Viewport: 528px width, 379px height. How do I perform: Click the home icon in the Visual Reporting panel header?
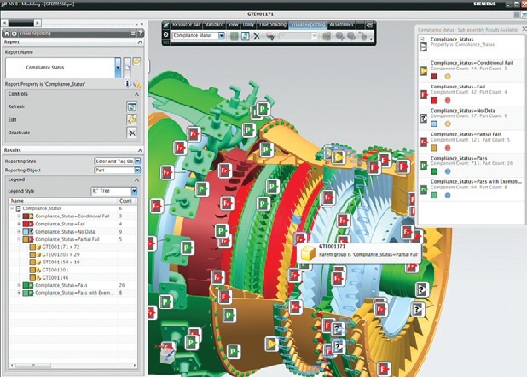7,33
